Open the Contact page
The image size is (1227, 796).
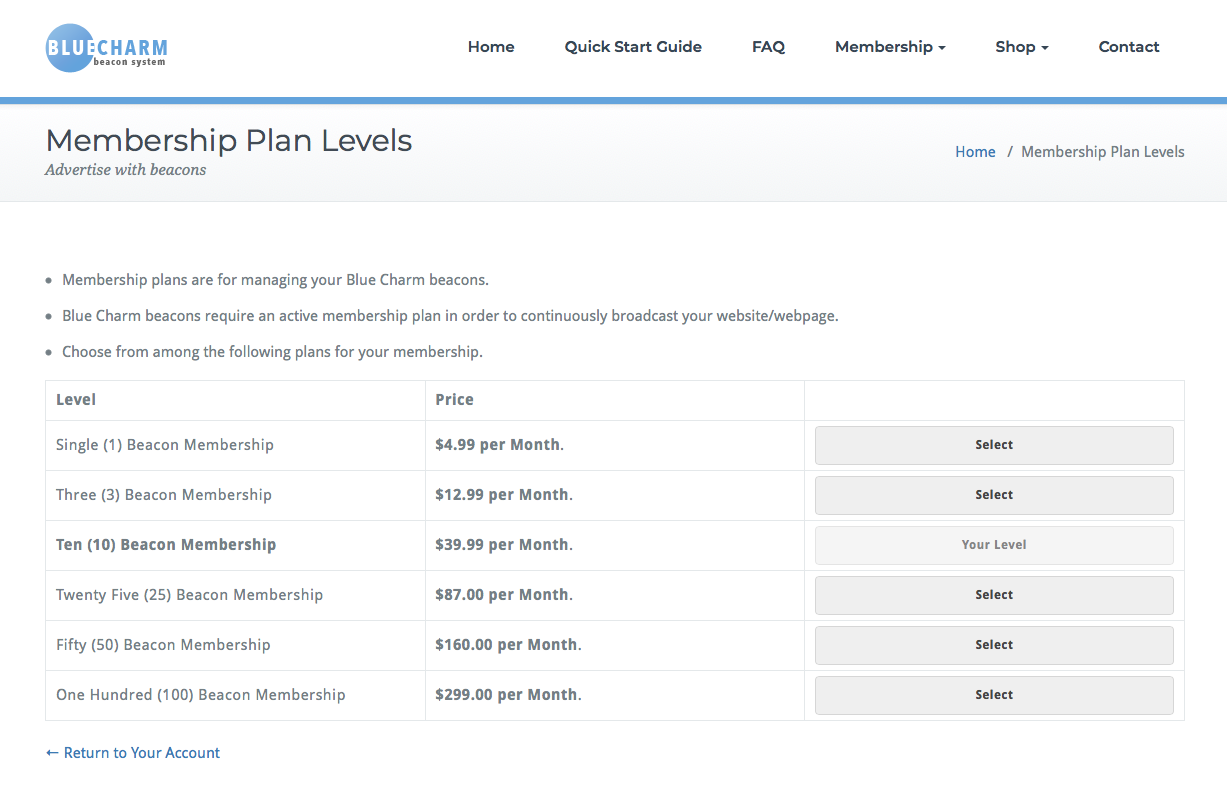pos(1129,47)
